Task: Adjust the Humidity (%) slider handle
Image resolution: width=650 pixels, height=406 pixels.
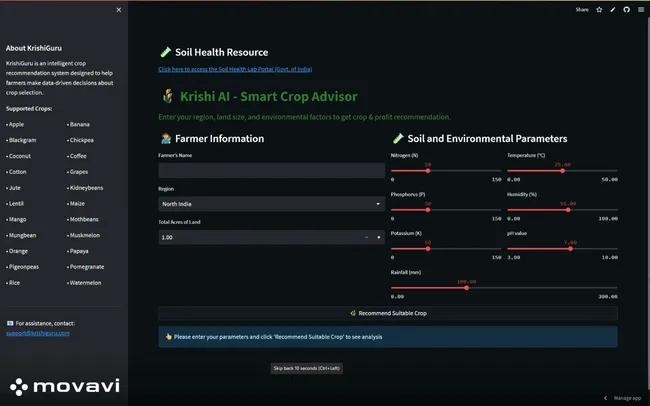Action: coord(568,210)
